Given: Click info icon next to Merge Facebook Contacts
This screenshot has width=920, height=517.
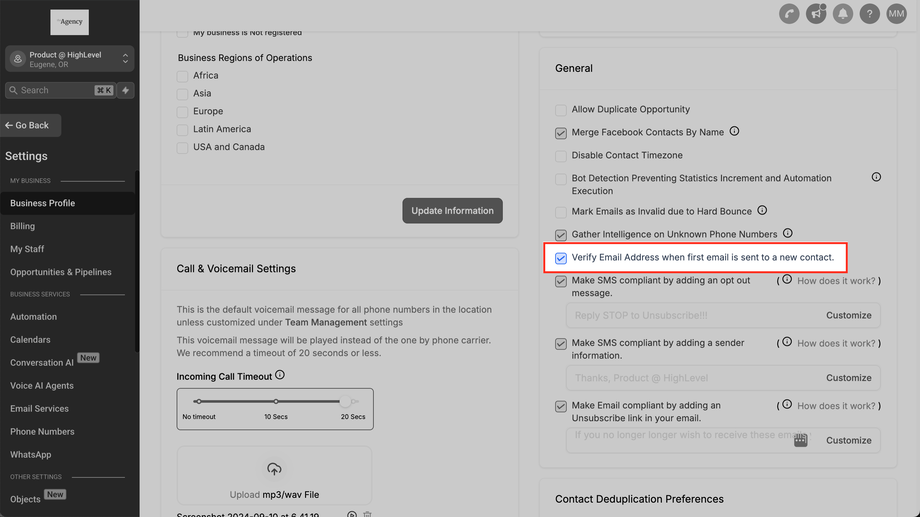Looking at the screenshot, I should point(734,131).
